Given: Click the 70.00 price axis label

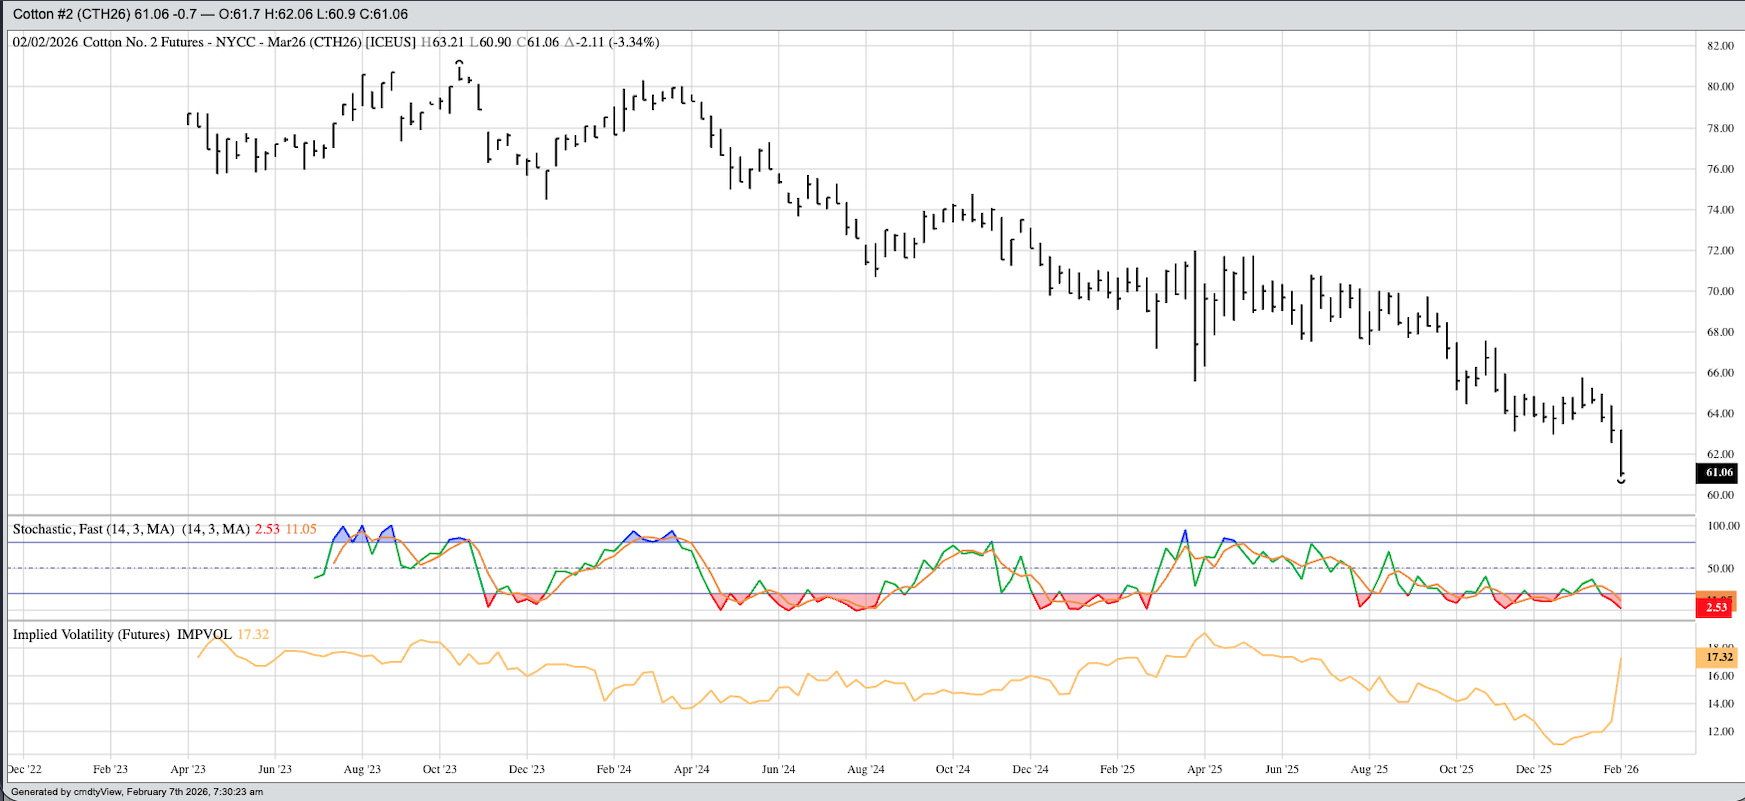Looking at the screenshot, I should (1720, 292).
